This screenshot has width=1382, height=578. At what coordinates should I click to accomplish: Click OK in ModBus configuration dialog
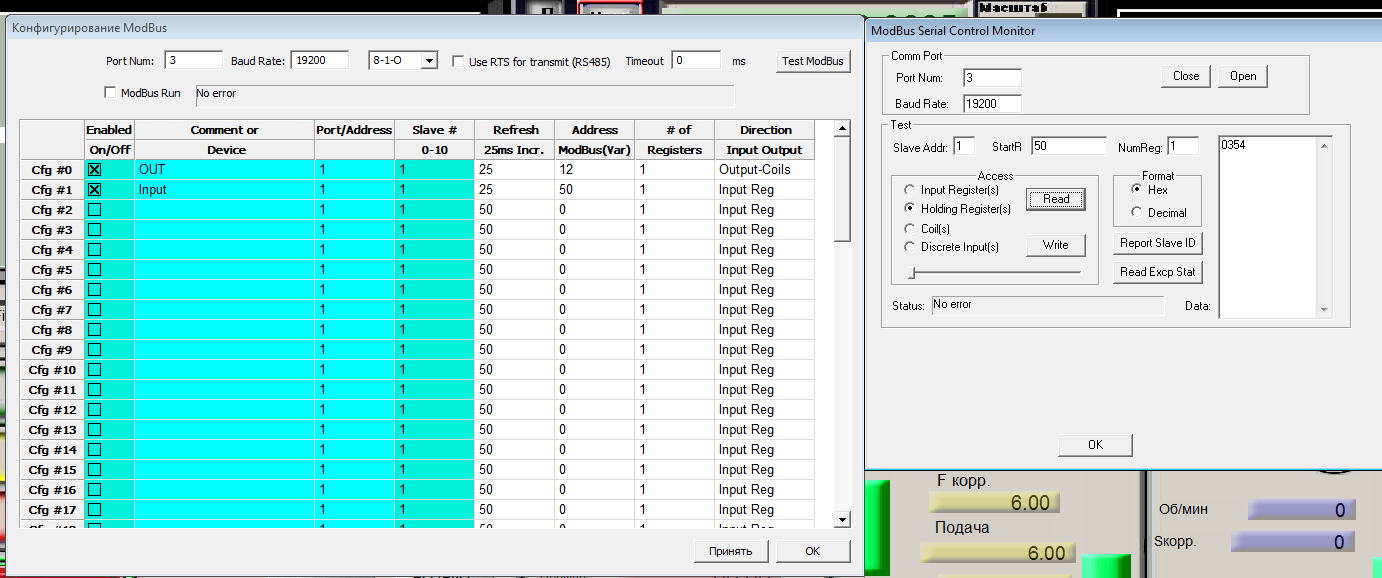tap(813, 551)
